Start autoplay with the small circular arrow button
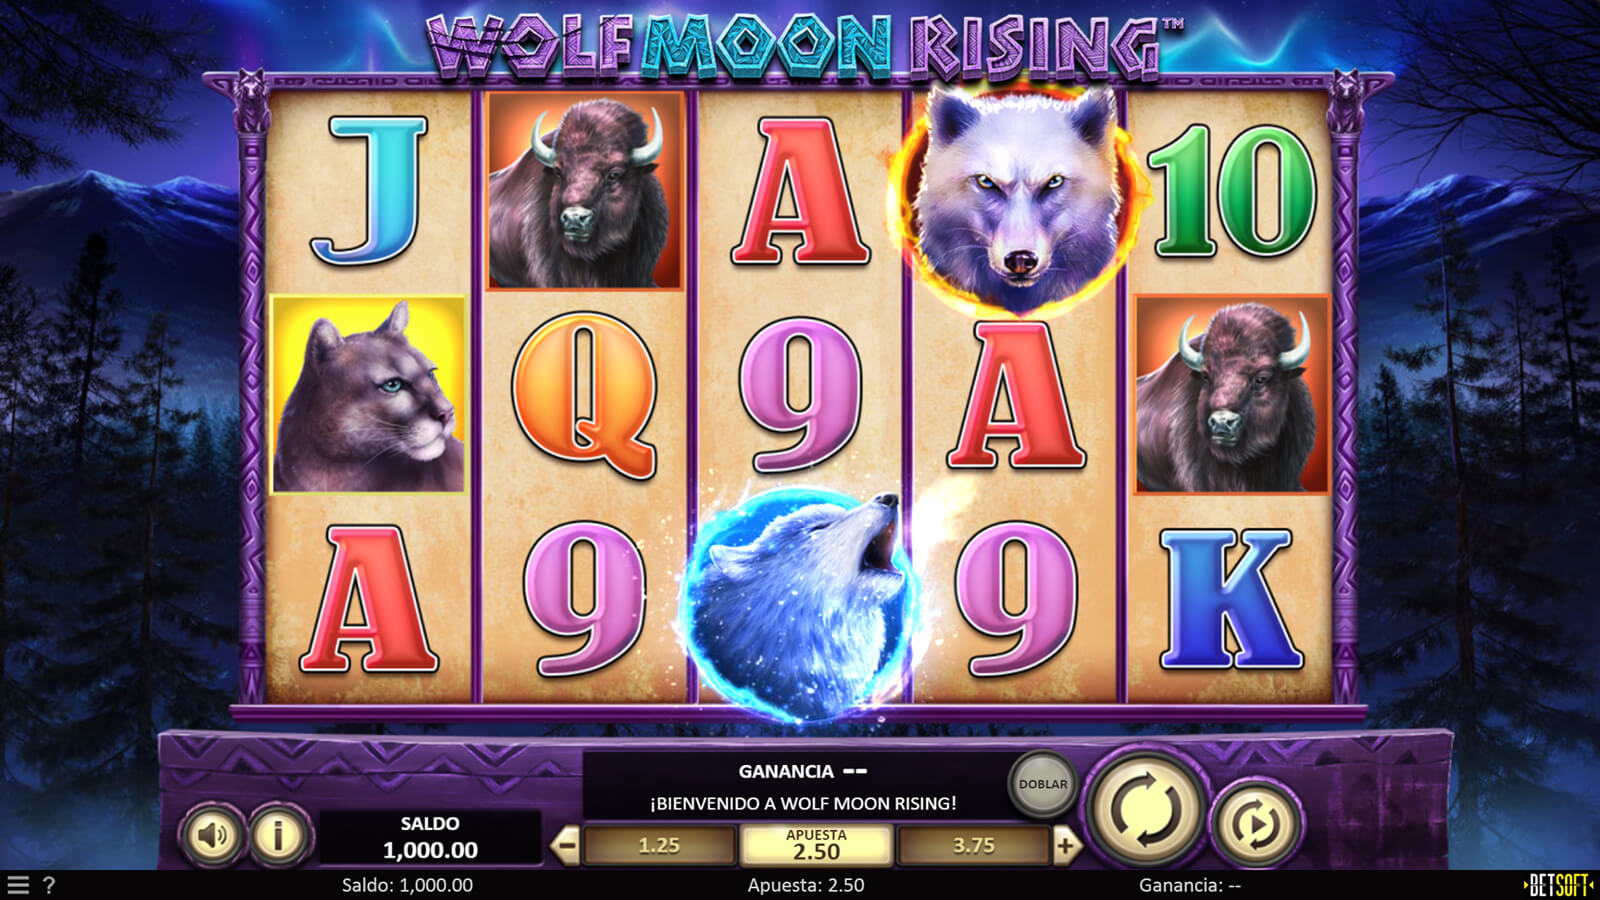This screenshot has height=900, width=1600. pos(1256,824)
